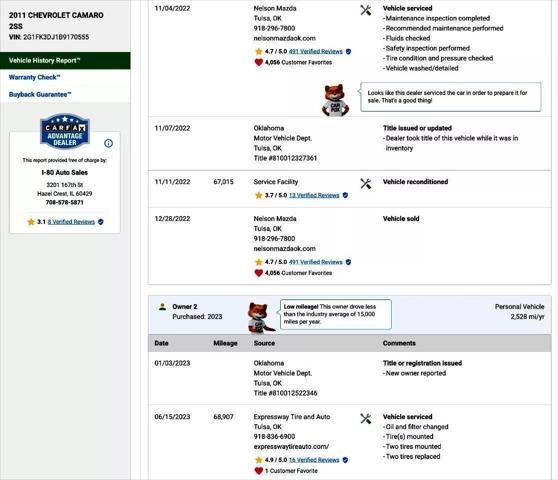This screenshot has width=558, height=480.
Task: Click Car Fox mascot near dealer serviced note
Action: click(335, 100)
